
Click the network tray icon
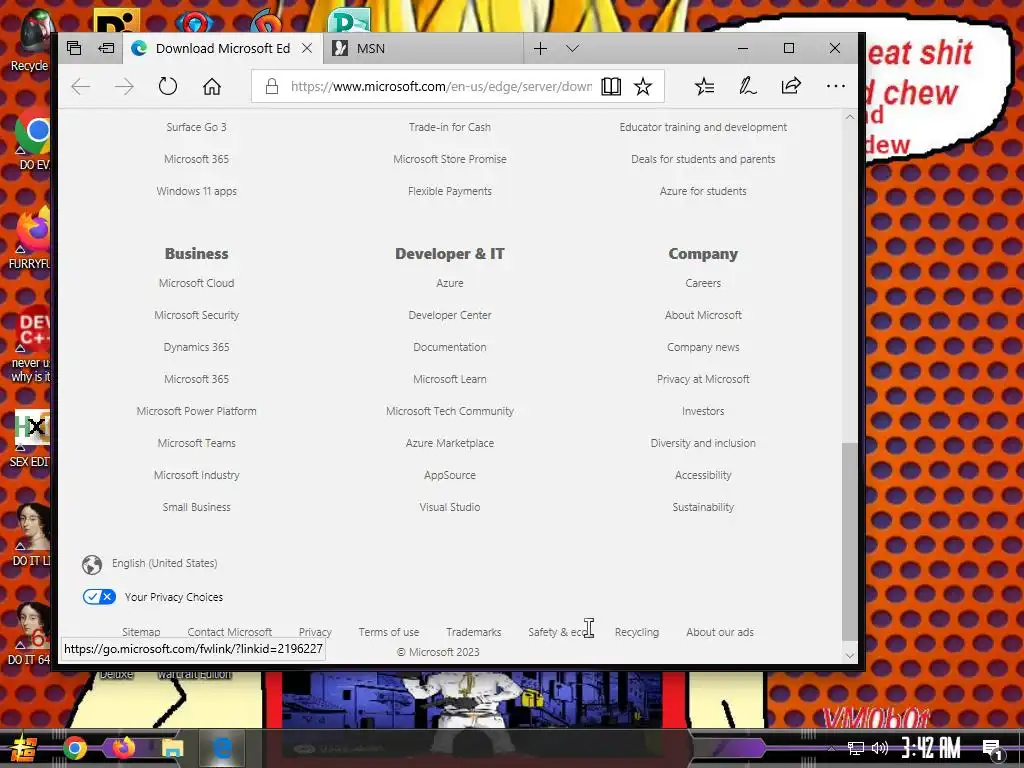[x=856, y=748]
